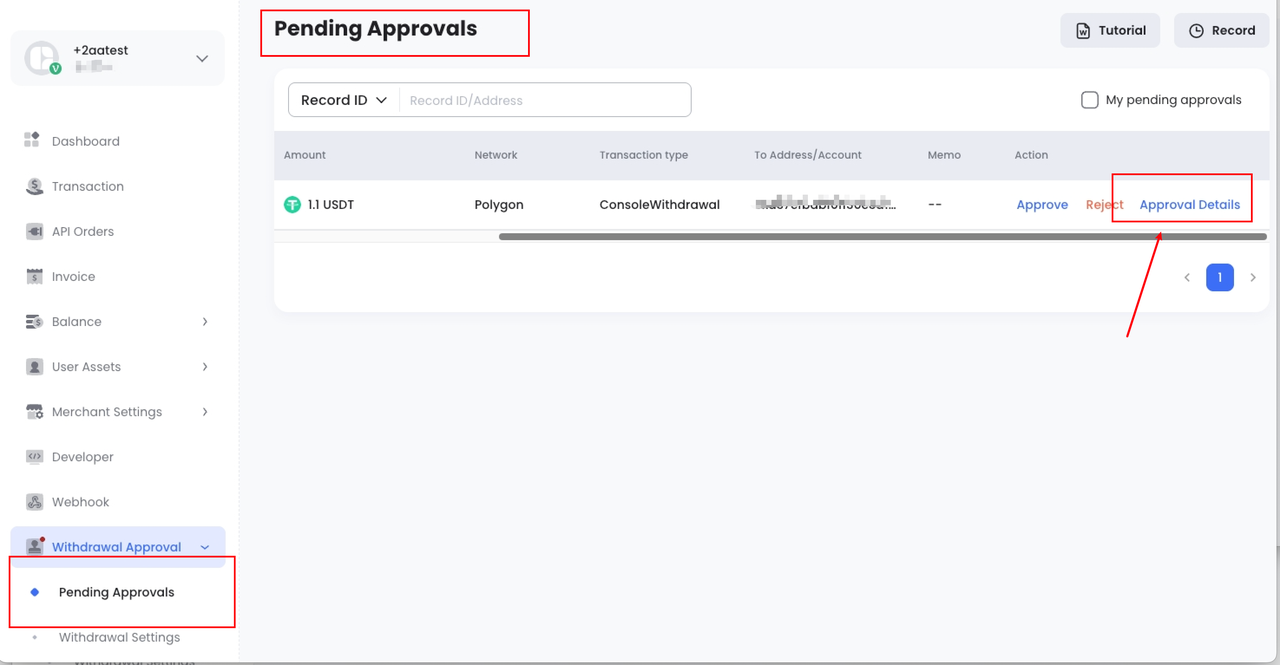Collapse the Withdrawal Approval menu

[205, 547]
